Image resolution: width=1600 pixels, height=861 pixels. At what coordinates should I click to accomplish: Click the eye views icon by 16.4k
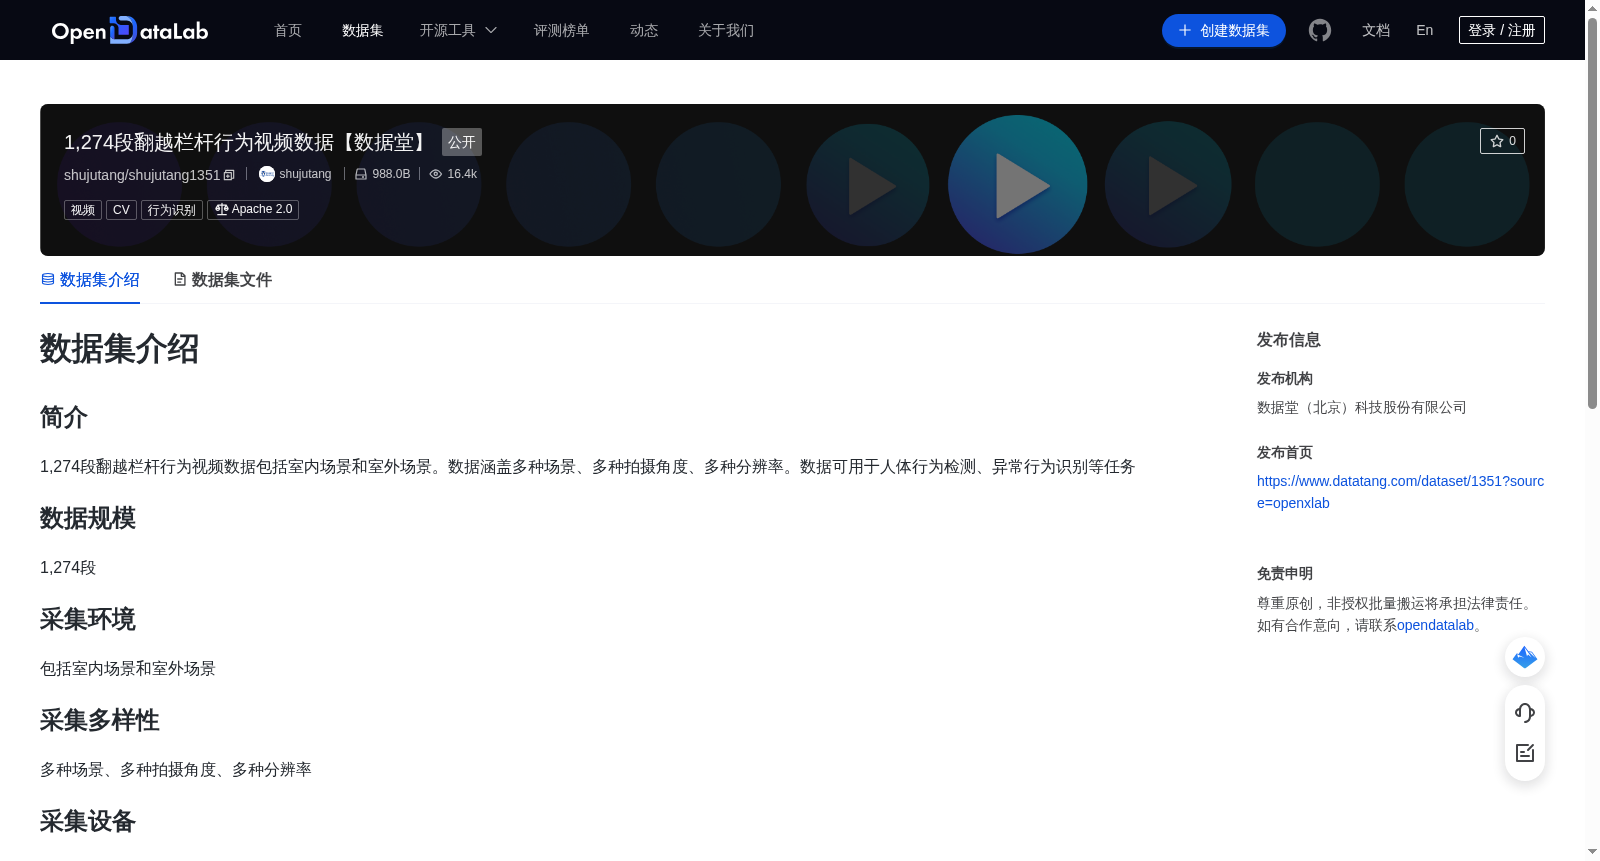click(x=436, y=174)
